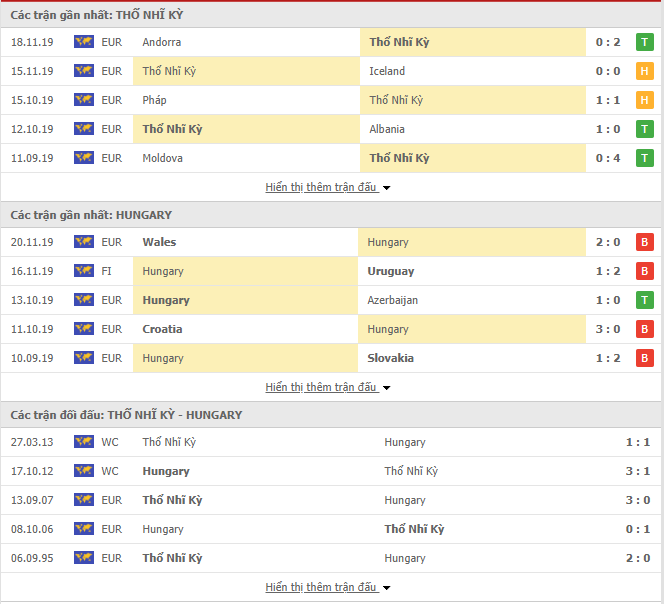The height and width of the screenshot is (604, 664).
Task: Open Thổ Nhĩ Kỳ team in Albania row
Action: 172,129
